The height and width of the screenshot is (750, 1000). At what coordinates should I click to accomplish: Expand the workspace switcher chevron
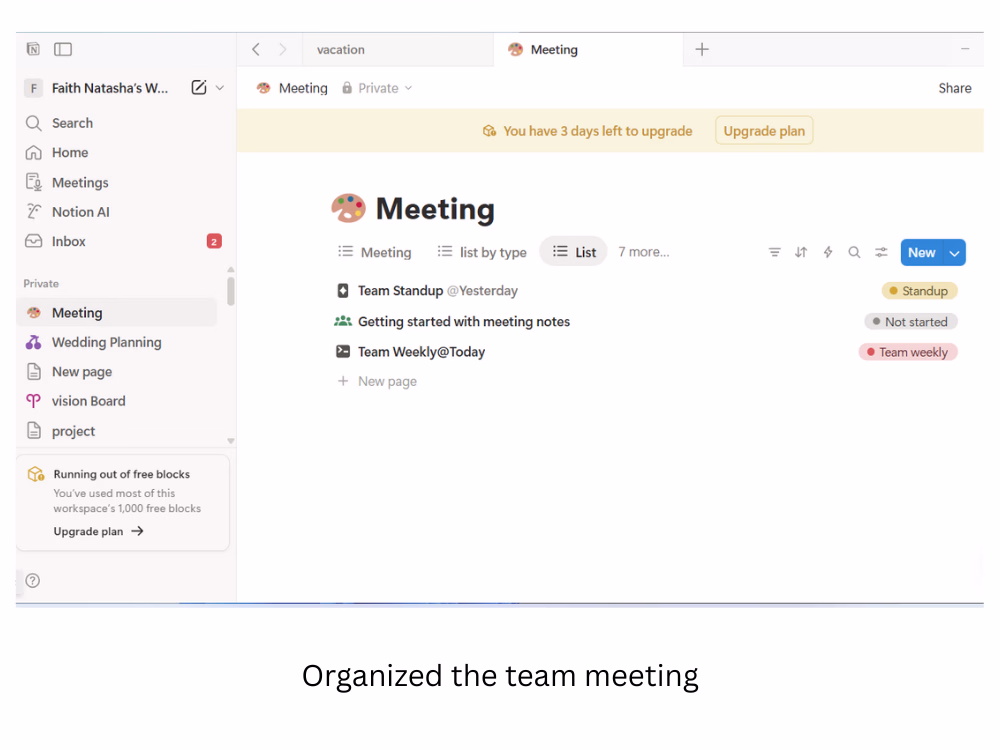220,88
